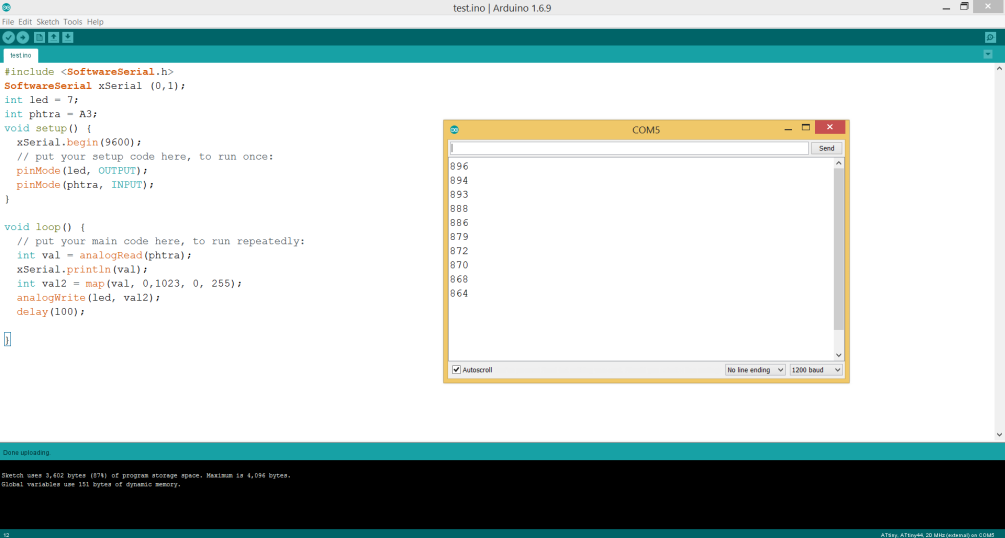Click the value 879 in serial output

(459, 237)
